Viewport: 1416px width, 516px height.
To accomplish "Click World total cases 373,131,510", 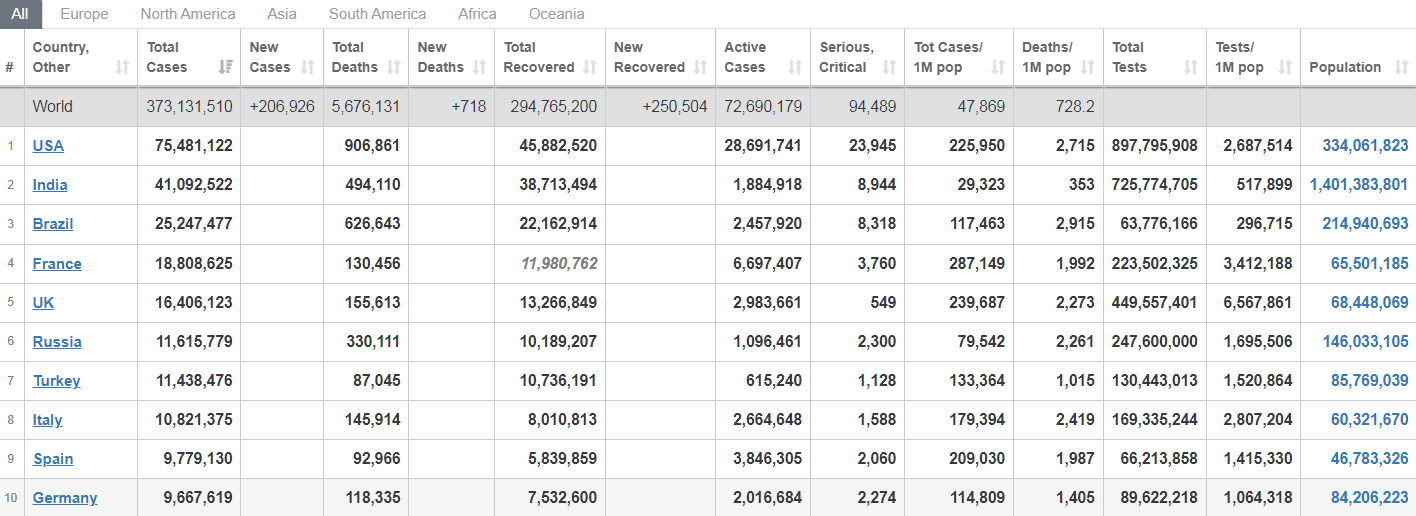I will coord(189,107).
